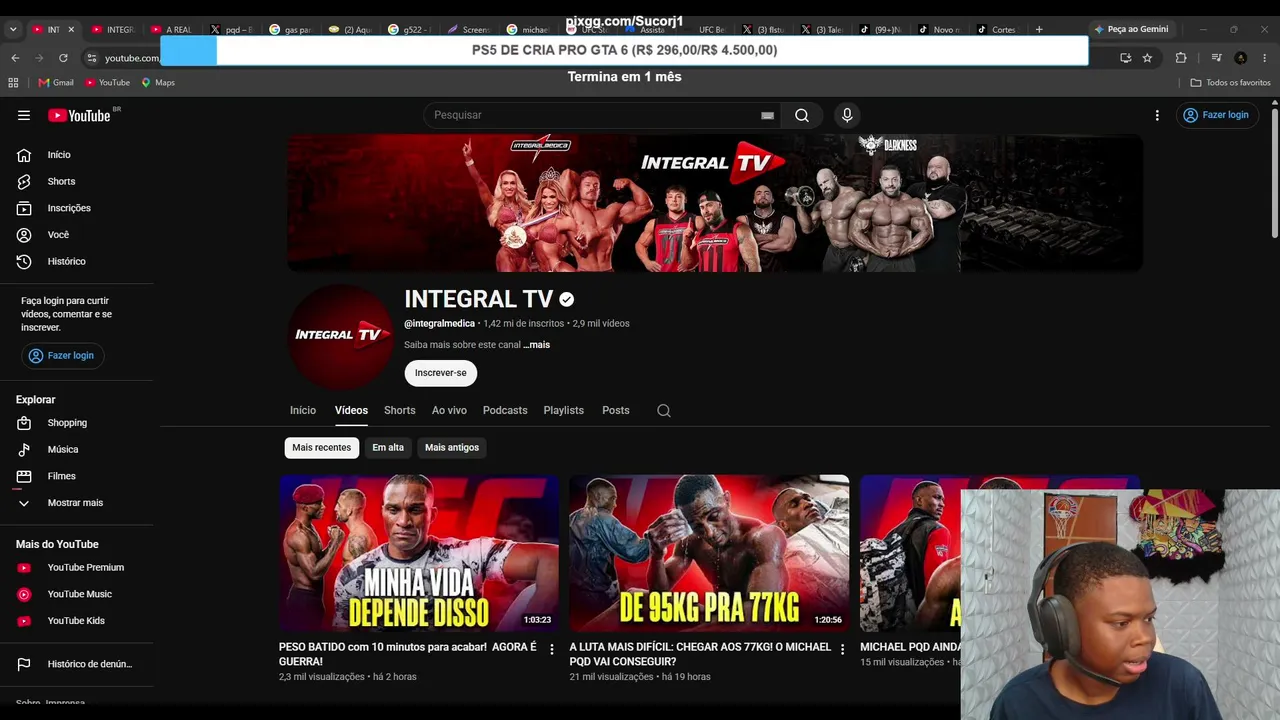Screen dimensions: 1280x720
Task: Open the Ao vivo tab
Action: [x=449, y=410]
